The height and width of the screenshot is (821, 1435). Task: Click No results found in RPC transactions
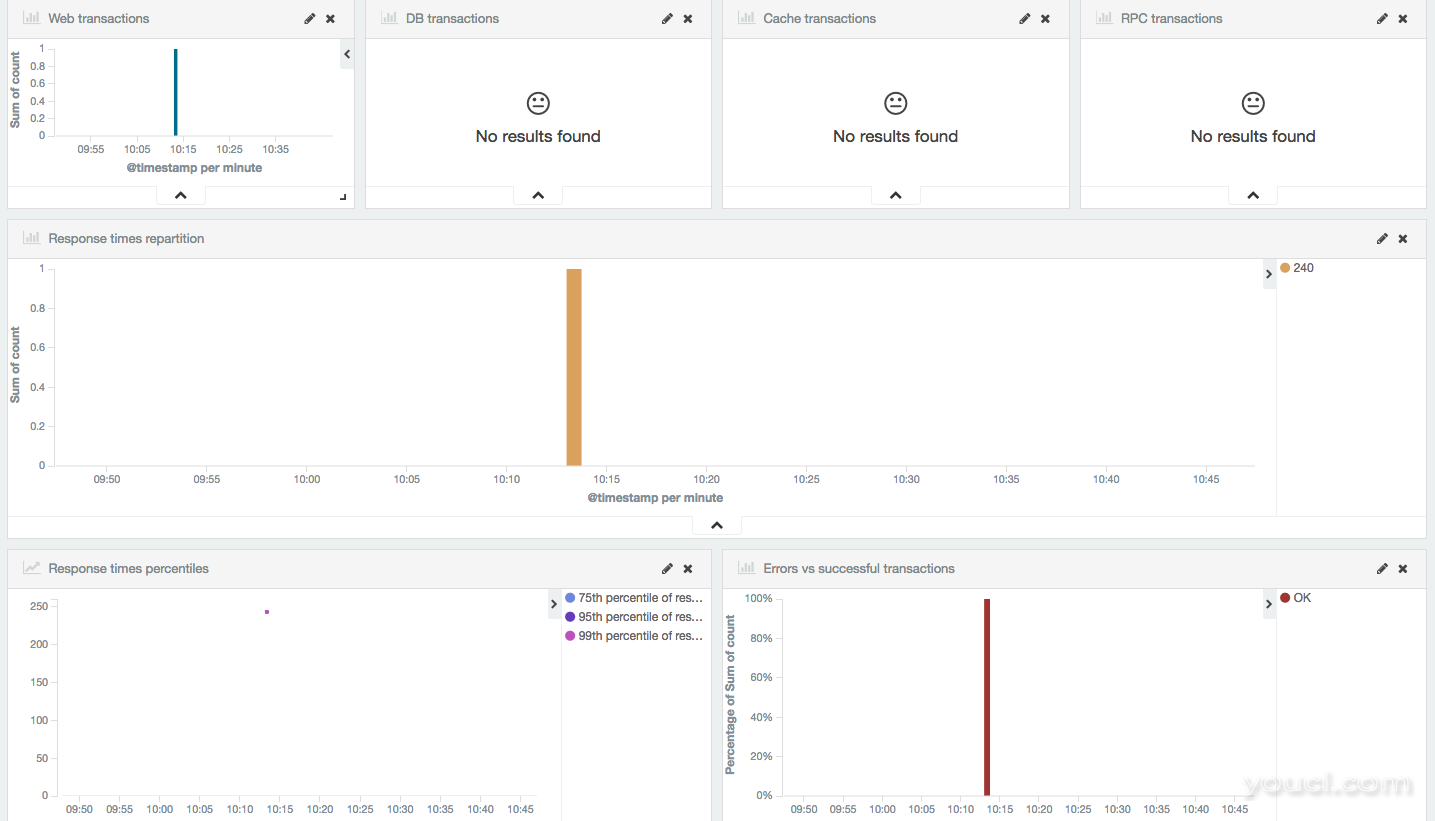pos(1253,137)
